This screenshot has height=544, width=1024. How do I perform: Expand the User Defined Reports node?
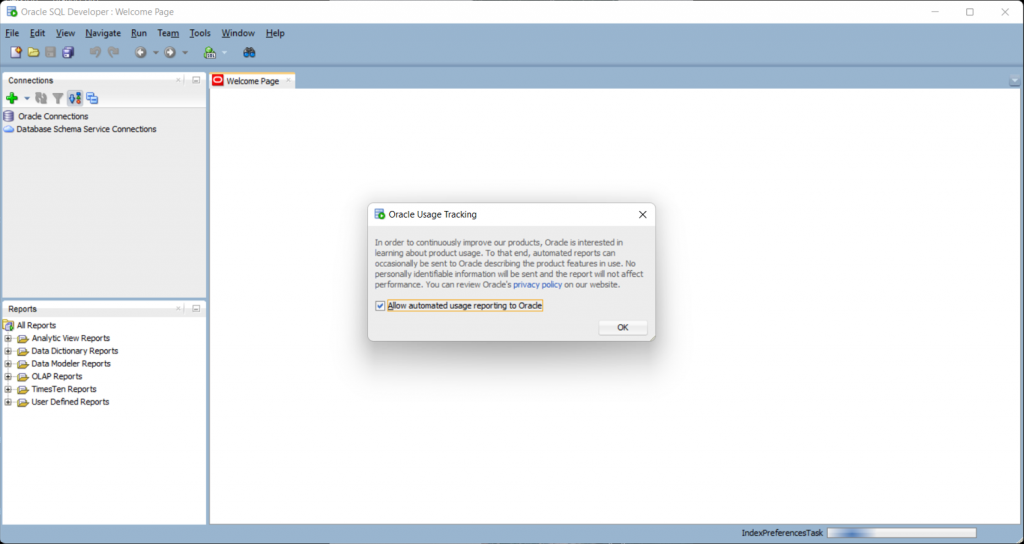pyautogui.click(x=8, y=402)
